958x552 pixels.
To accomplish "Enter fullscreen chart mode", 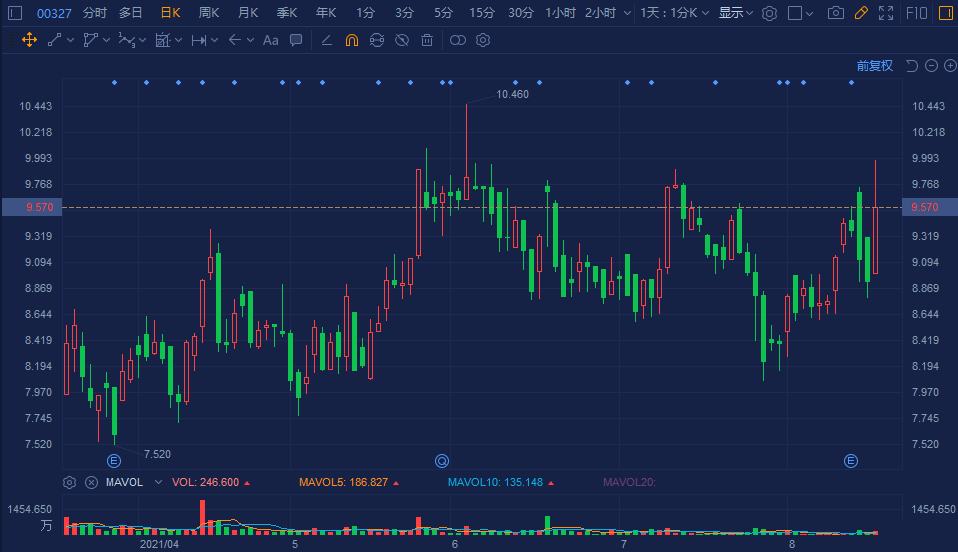I will click(886, 13).
